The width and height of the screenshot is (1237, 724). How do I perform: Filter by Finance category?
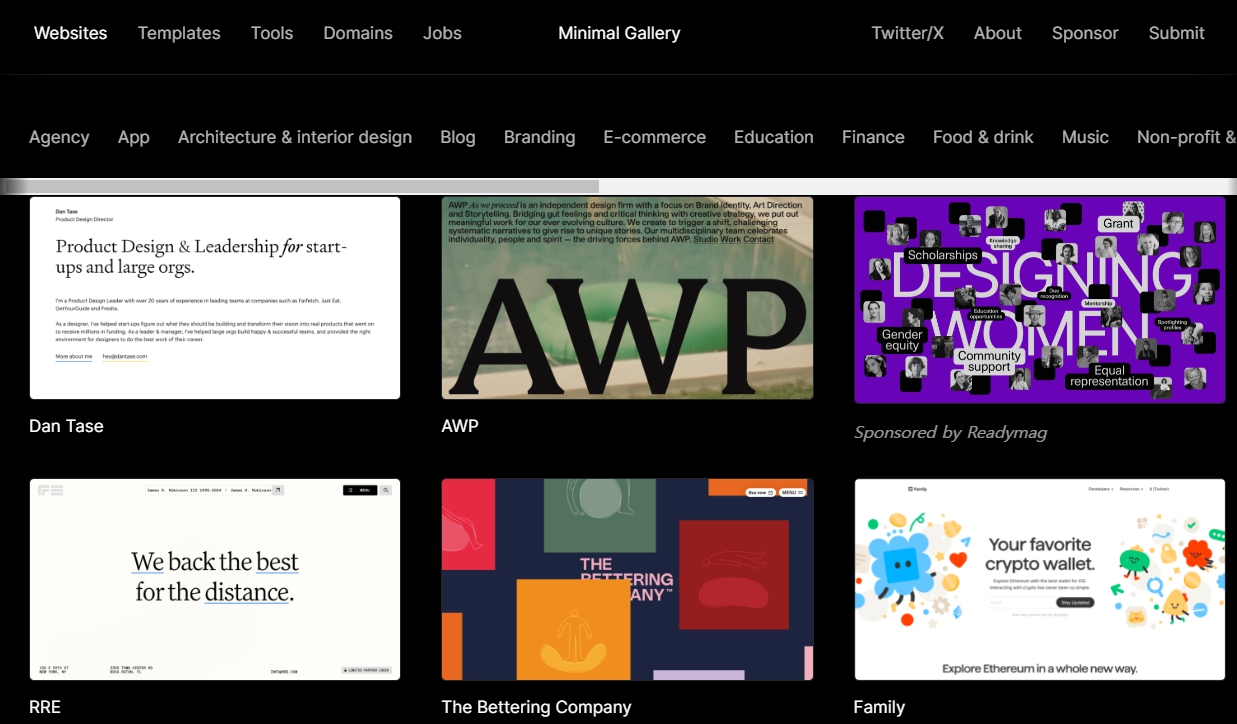873,137
